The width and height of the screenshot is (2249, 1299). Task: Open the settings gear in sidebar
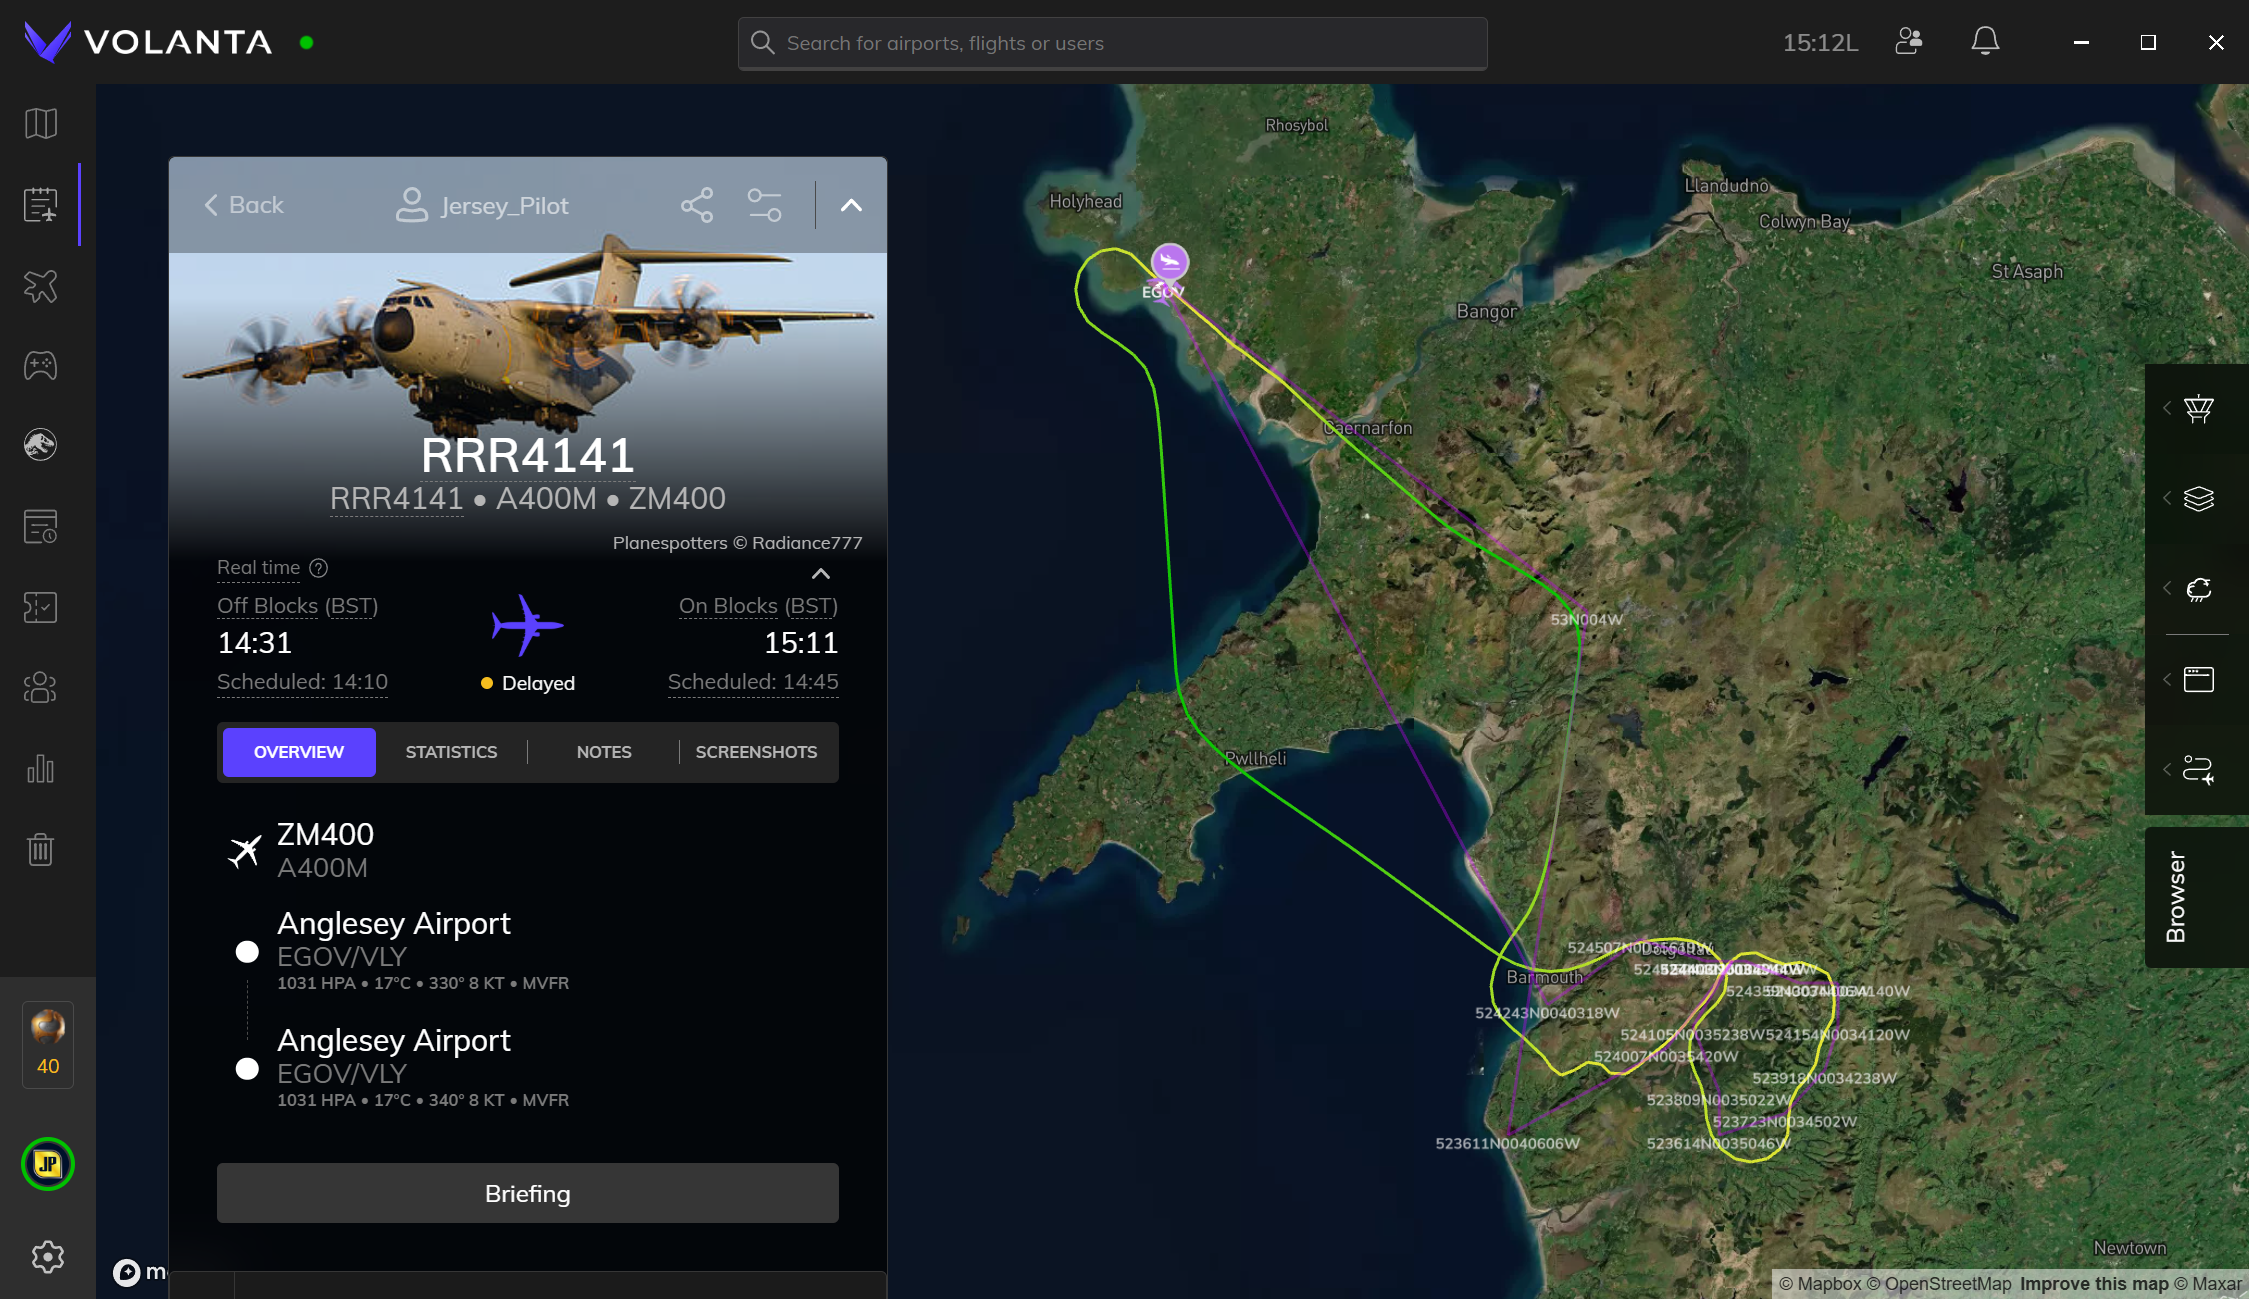coord(48,1257)
